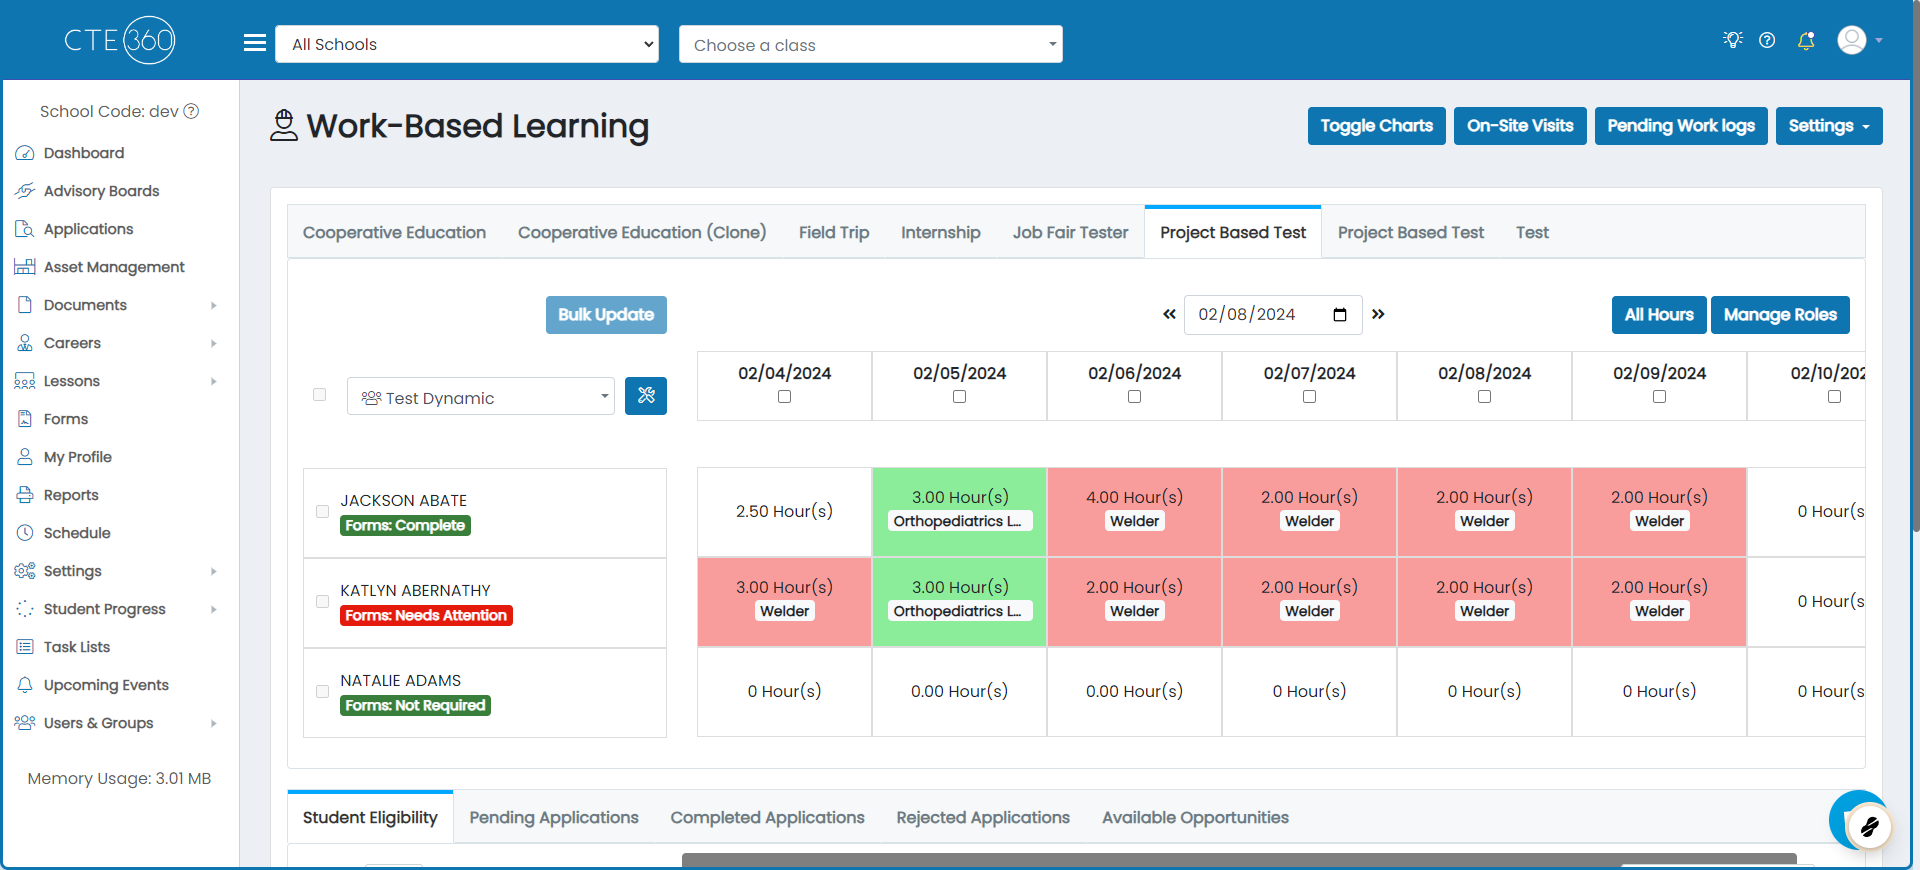Click the Bulk Update button
1920x870 pixels.
coord(606,315)
